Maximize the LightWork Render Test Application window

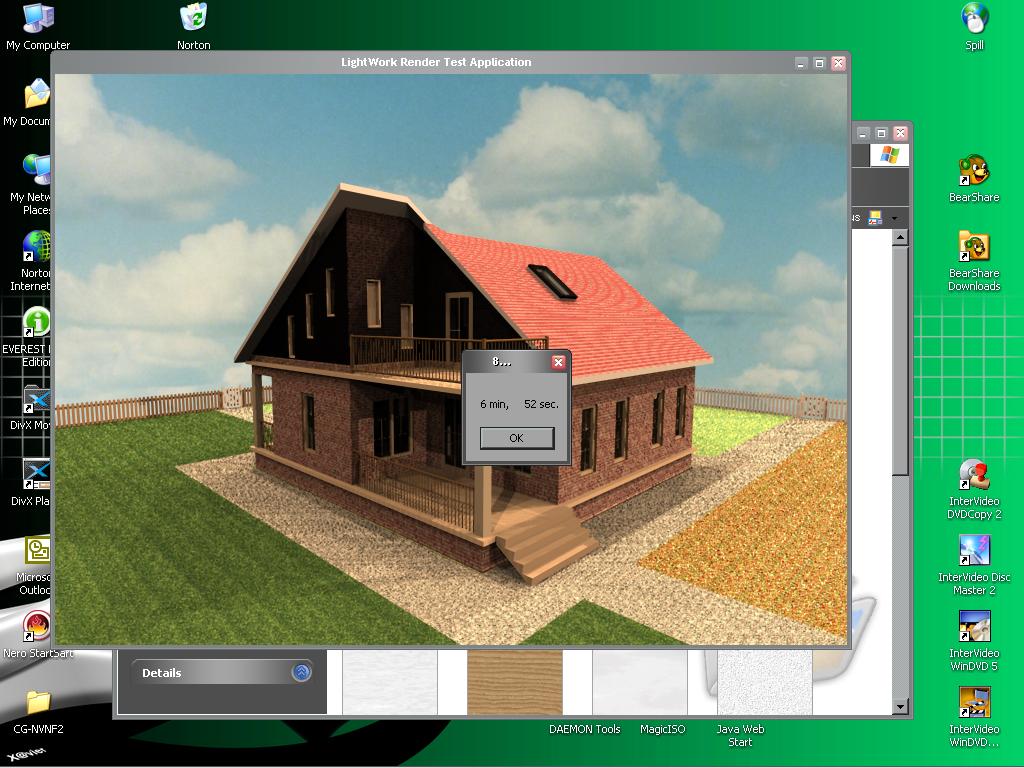820,63
